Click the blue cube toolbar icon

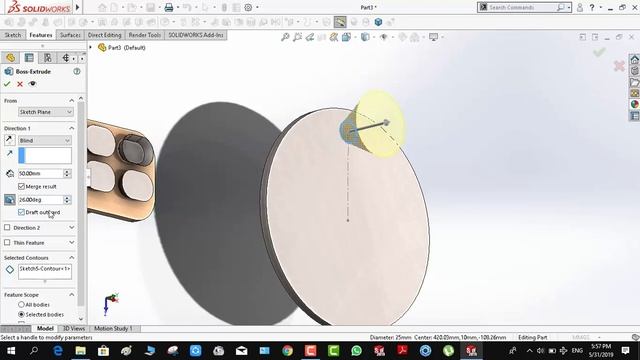(378, 22)
